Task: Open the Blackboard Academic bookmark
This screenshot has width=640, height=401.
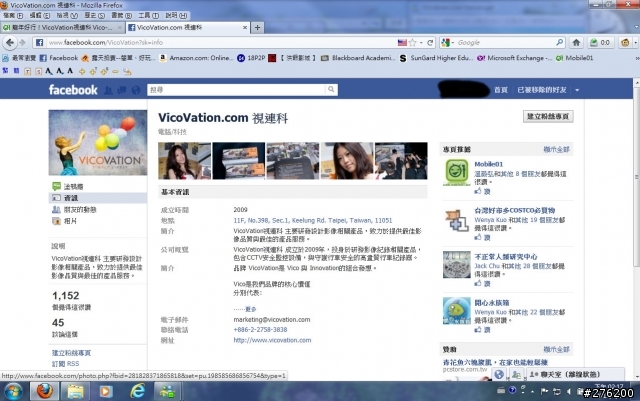Action: (358, 58)
